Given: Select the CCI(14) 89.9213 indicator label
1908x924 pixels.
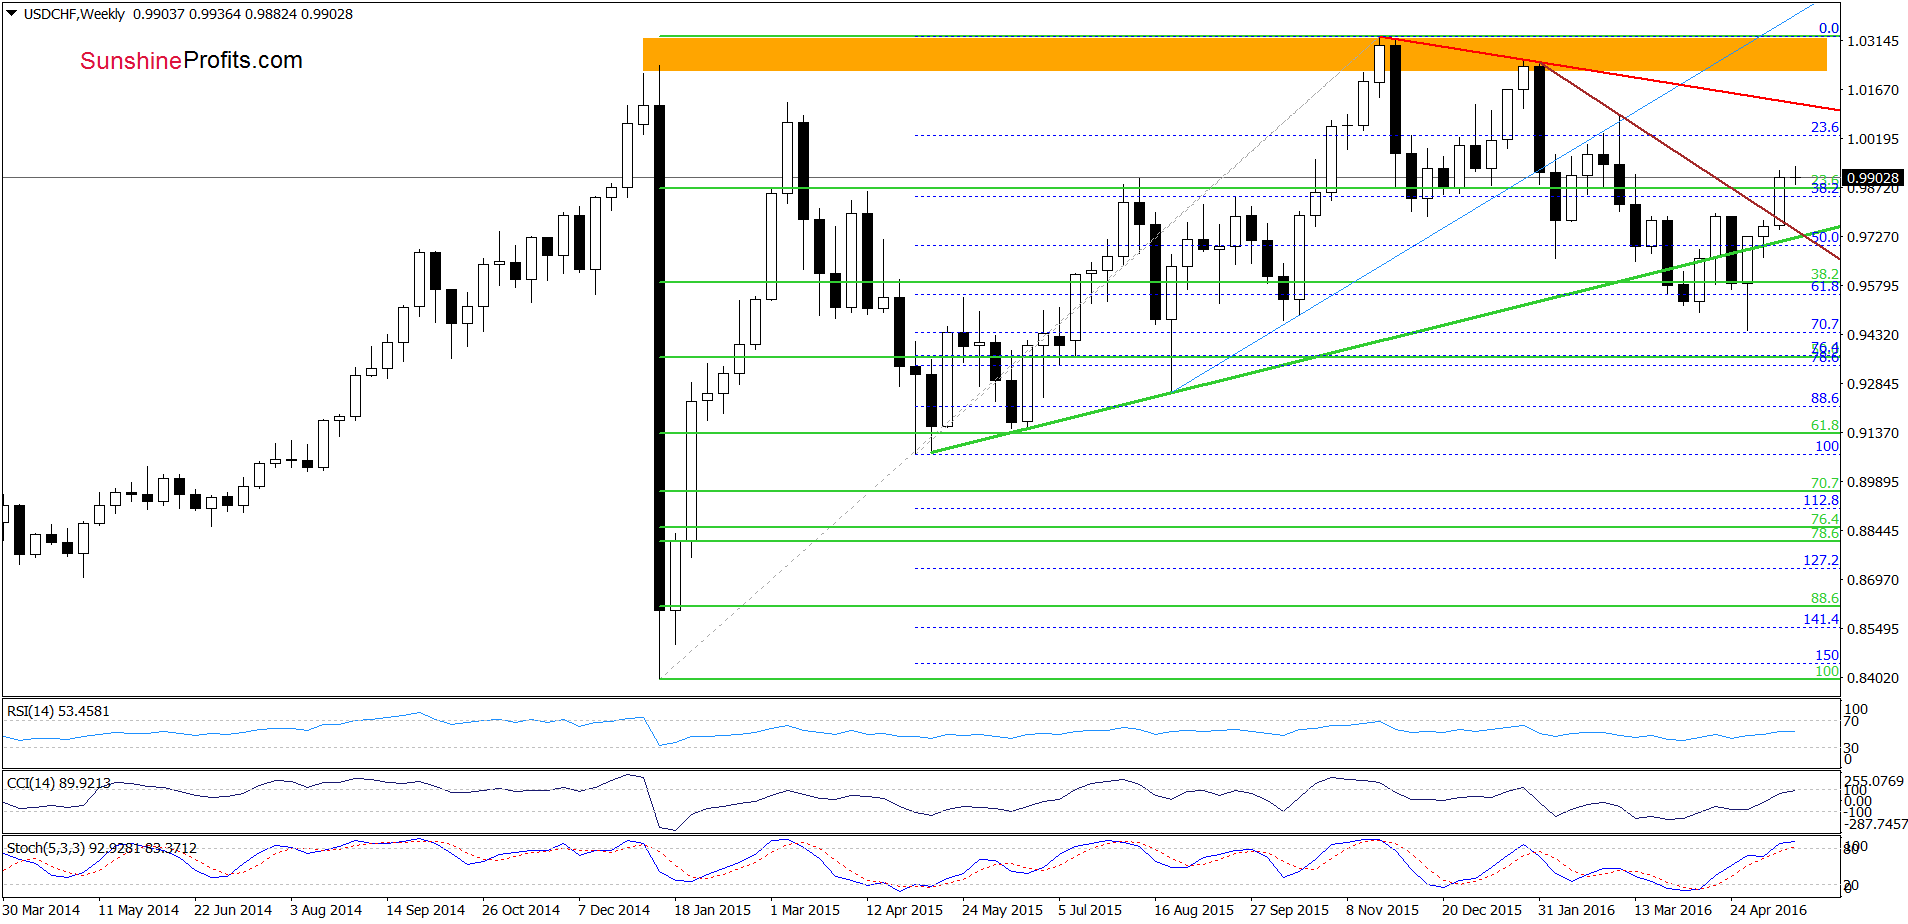Looking at the screenshot, I should (58, 783).
